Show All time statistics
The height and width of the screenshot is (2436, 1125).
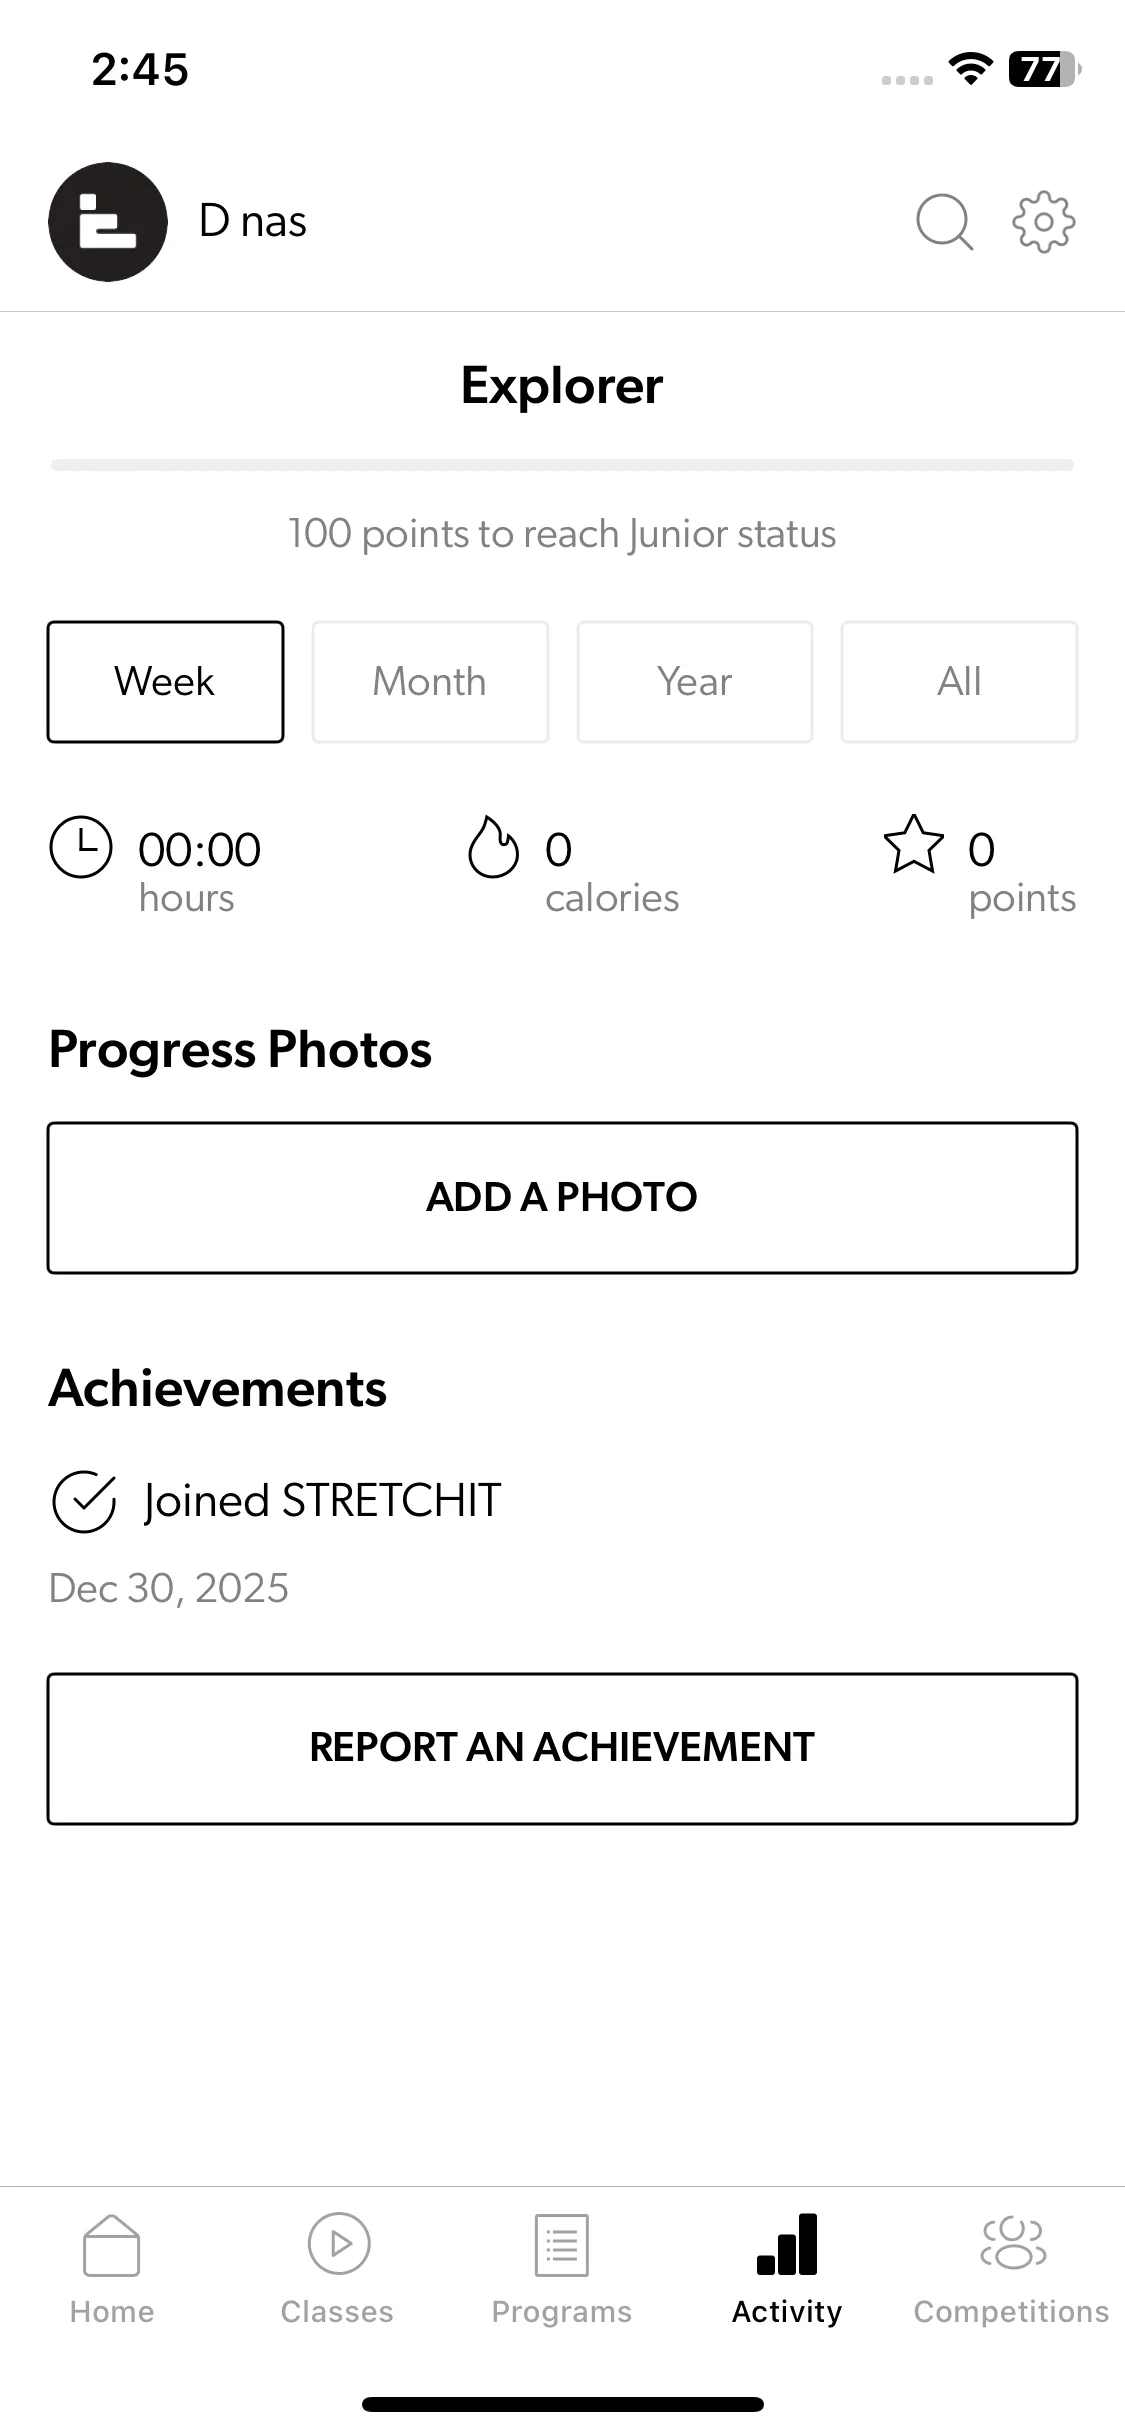click(959, 682)
